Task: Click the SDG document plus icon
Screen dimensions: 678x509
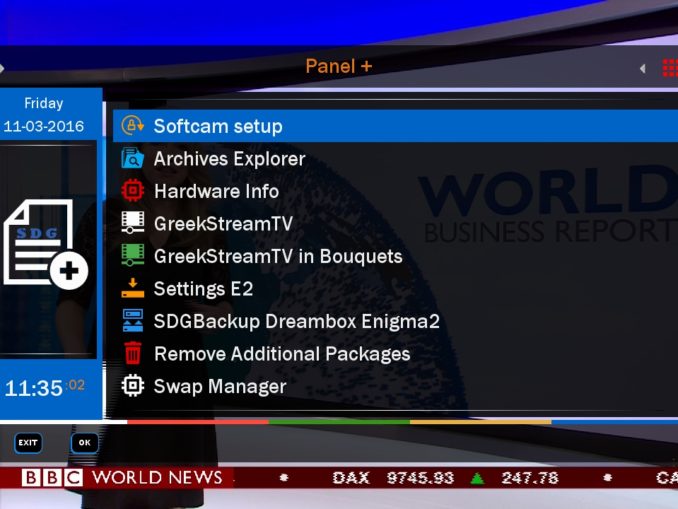Action: pos(45,244)
